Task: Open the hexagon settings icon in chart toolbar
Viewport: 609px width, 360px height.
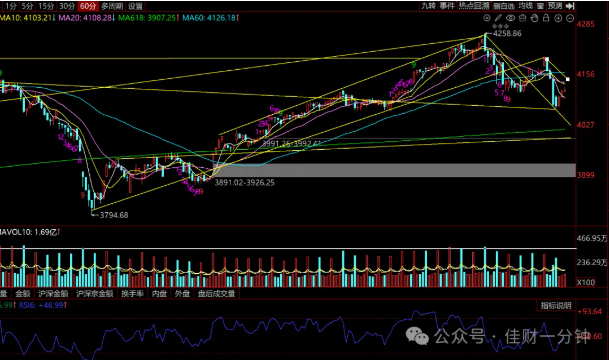Action: 487,18
